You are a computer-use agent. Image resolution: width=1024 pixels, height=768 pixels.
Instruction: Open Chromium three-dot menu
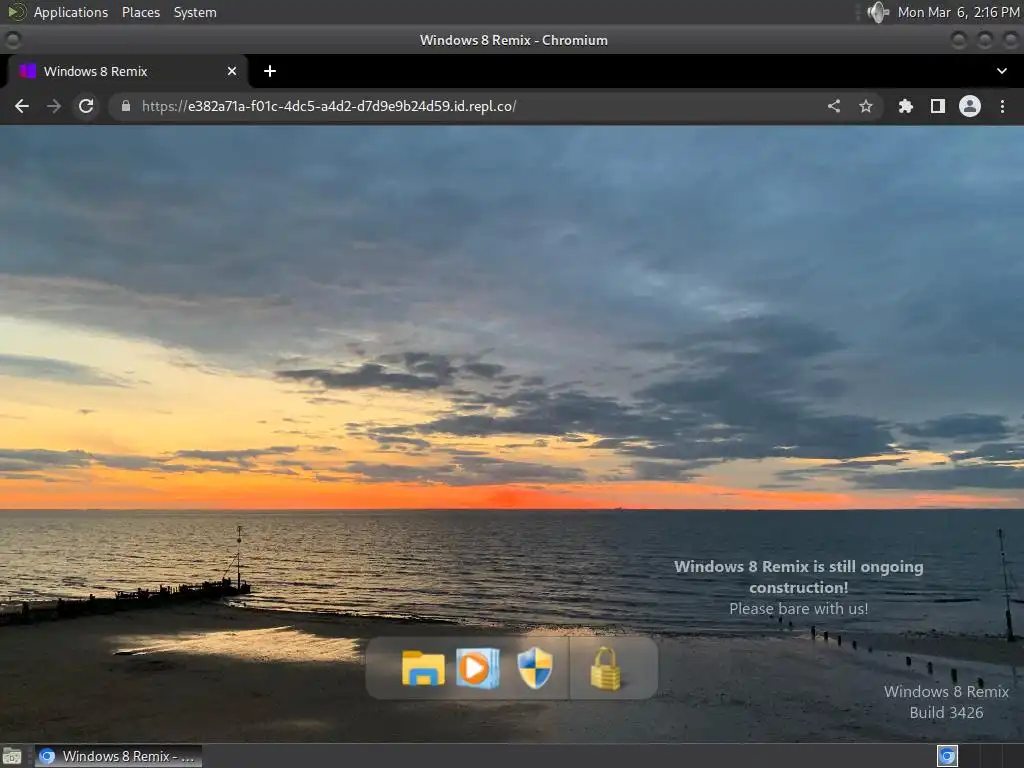[1002, 106]
